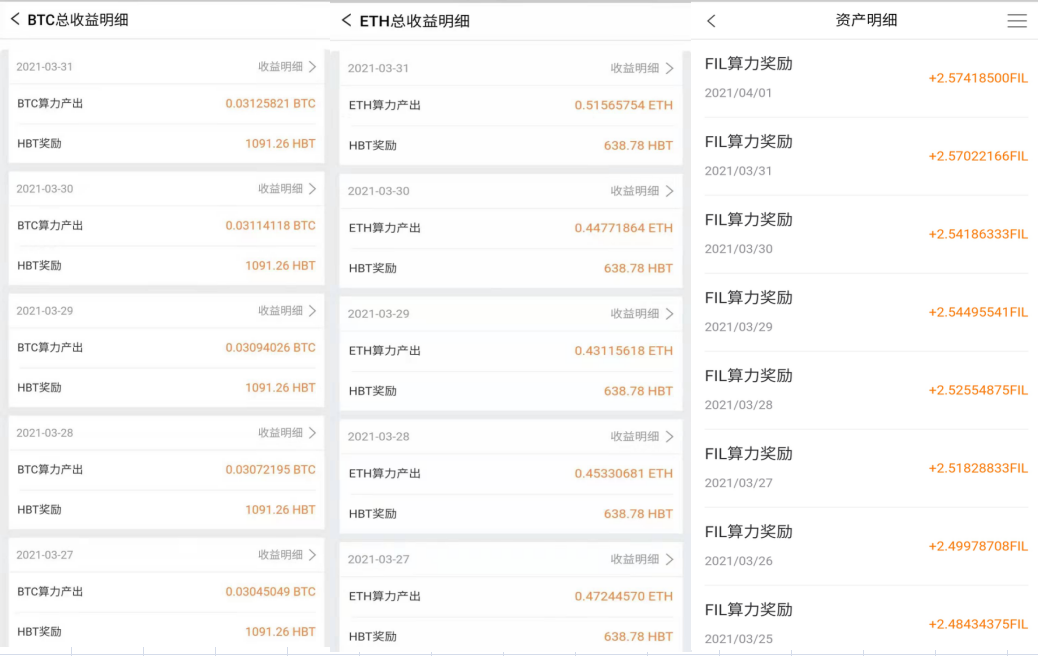Go back from BTC总收益明细 page

(x=15, y=19)
